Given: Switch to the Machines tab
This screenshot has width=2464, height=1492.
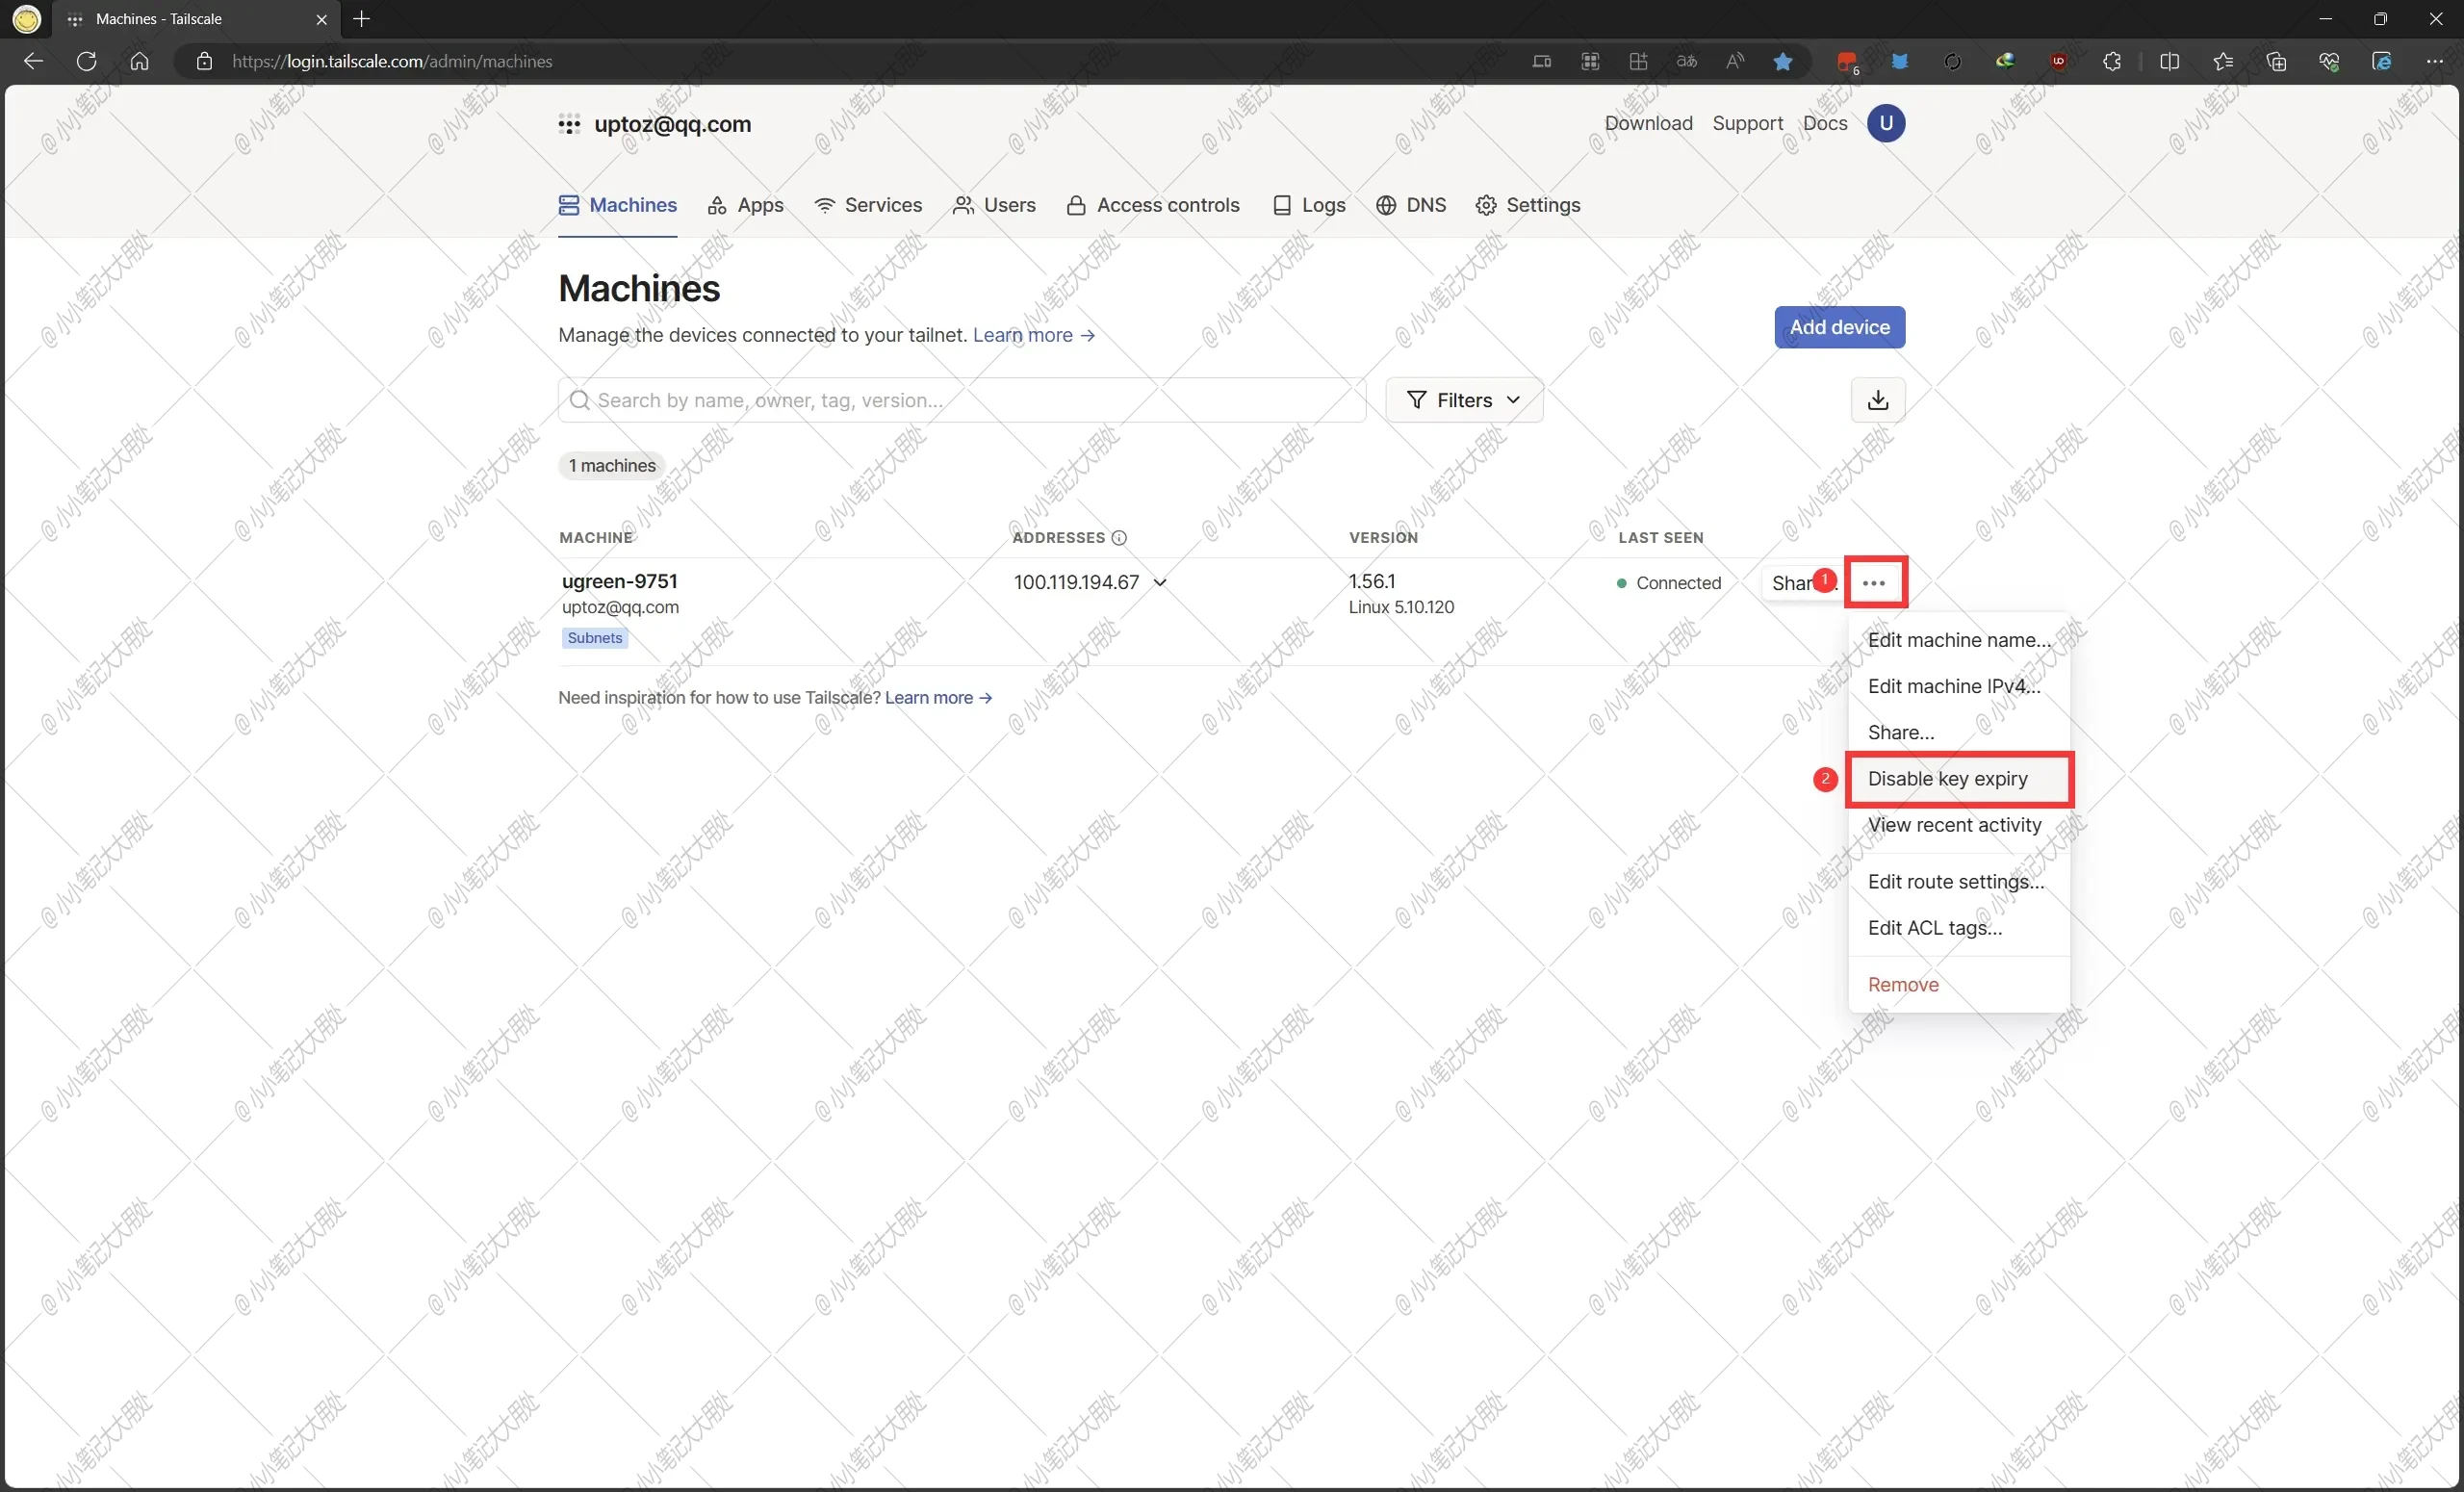Looking at the screenshot, I should pyautogui.click(x=618, y=205).
